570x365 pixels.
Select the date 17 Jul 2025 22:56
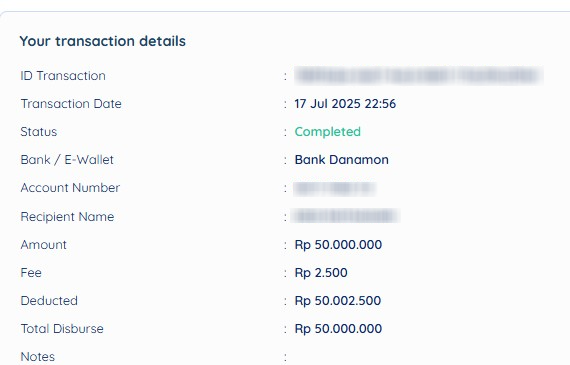click(345, 104)
